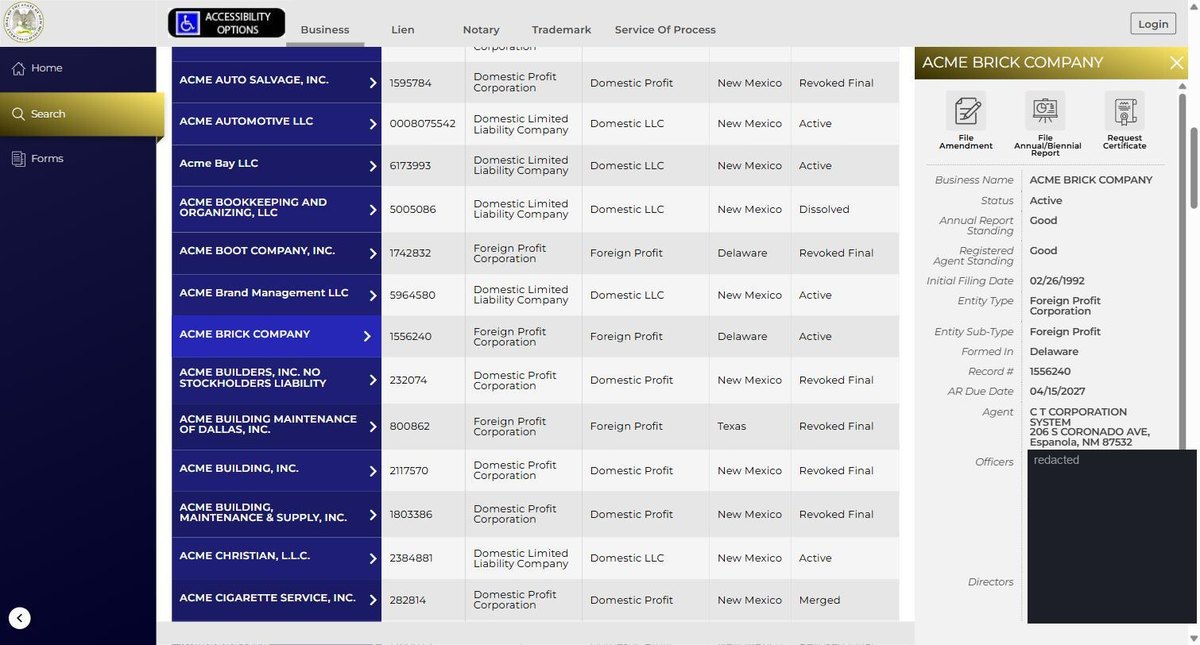Click the Texas formed-in cell
This screenshot has height=645, width=1200.
coord(732,426)
